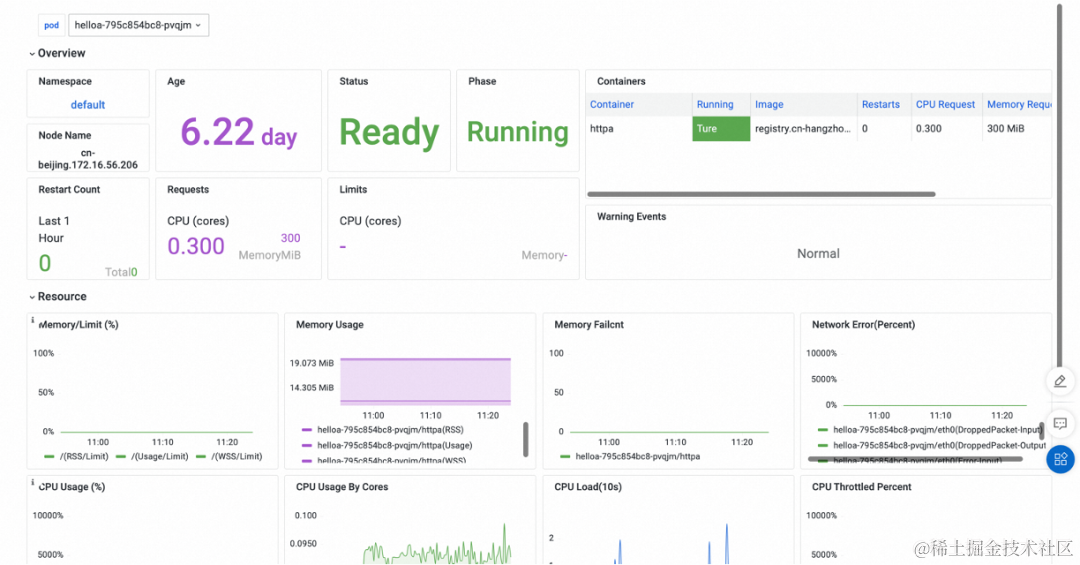The image size is (1080, 565).
Task: Toggle /(RSS/Limit) legend series
Action: (76, 457)
